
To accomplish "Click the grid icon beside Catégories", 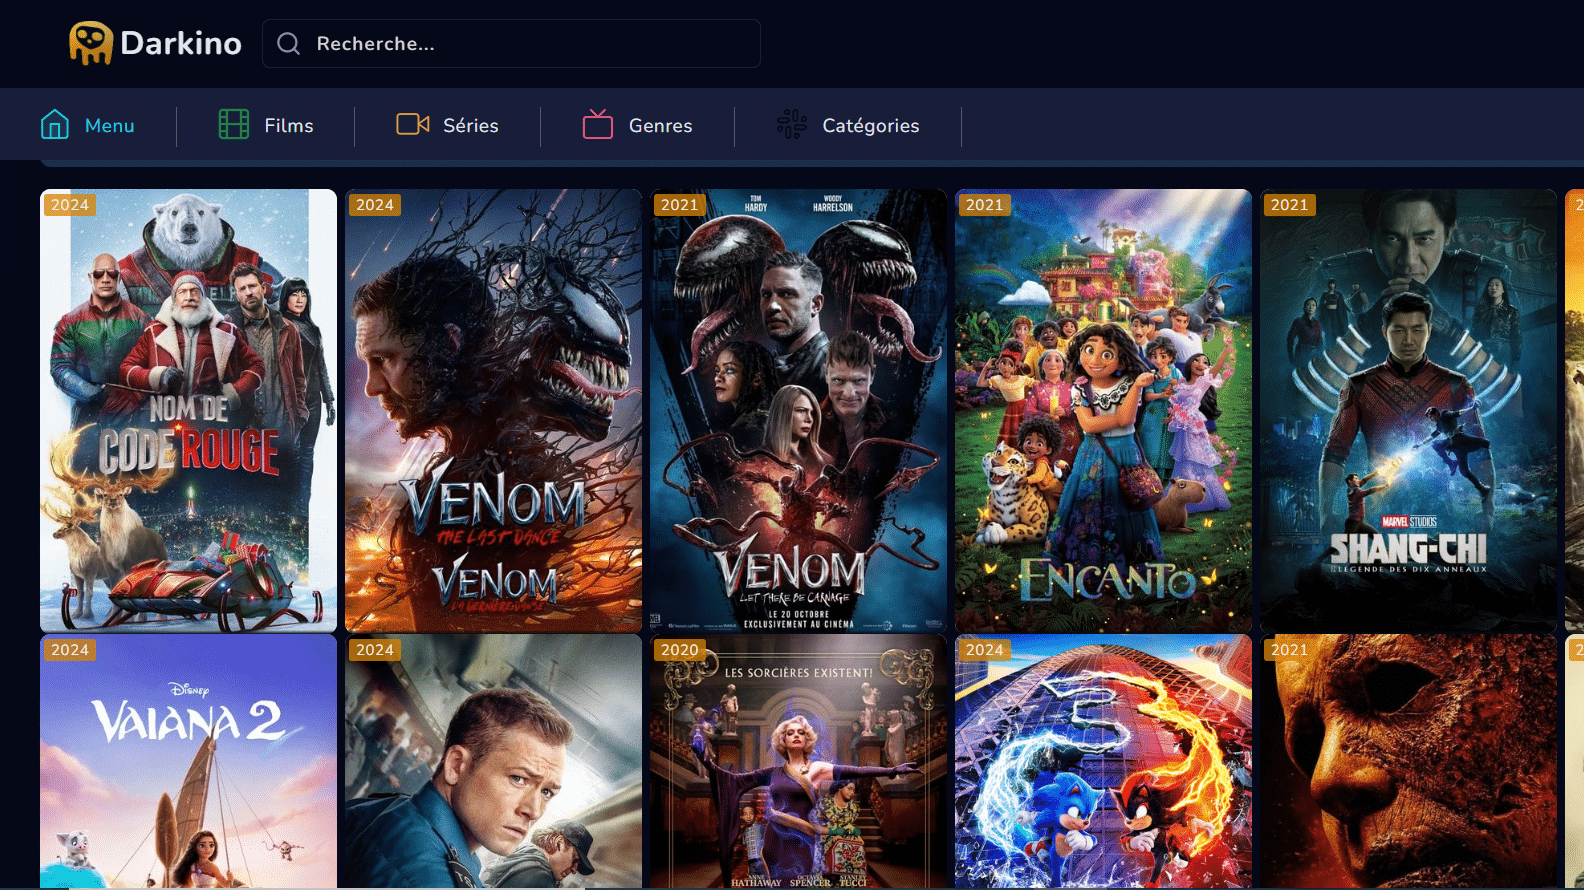I will [x=792, y=125].
